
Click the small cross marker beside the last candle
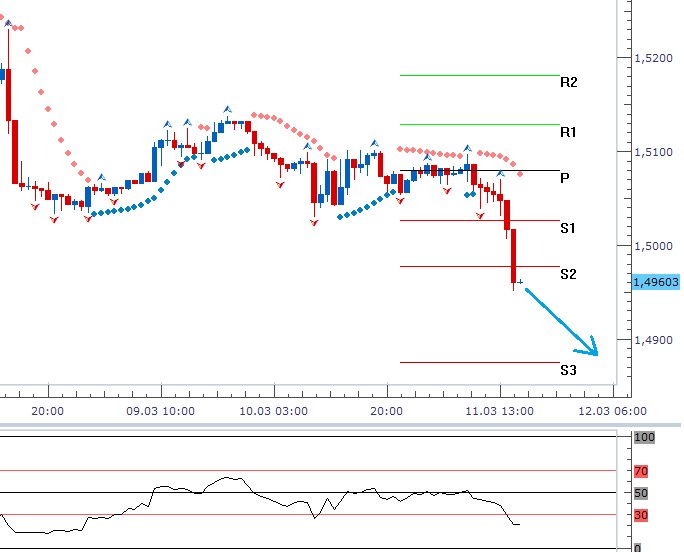521,282
